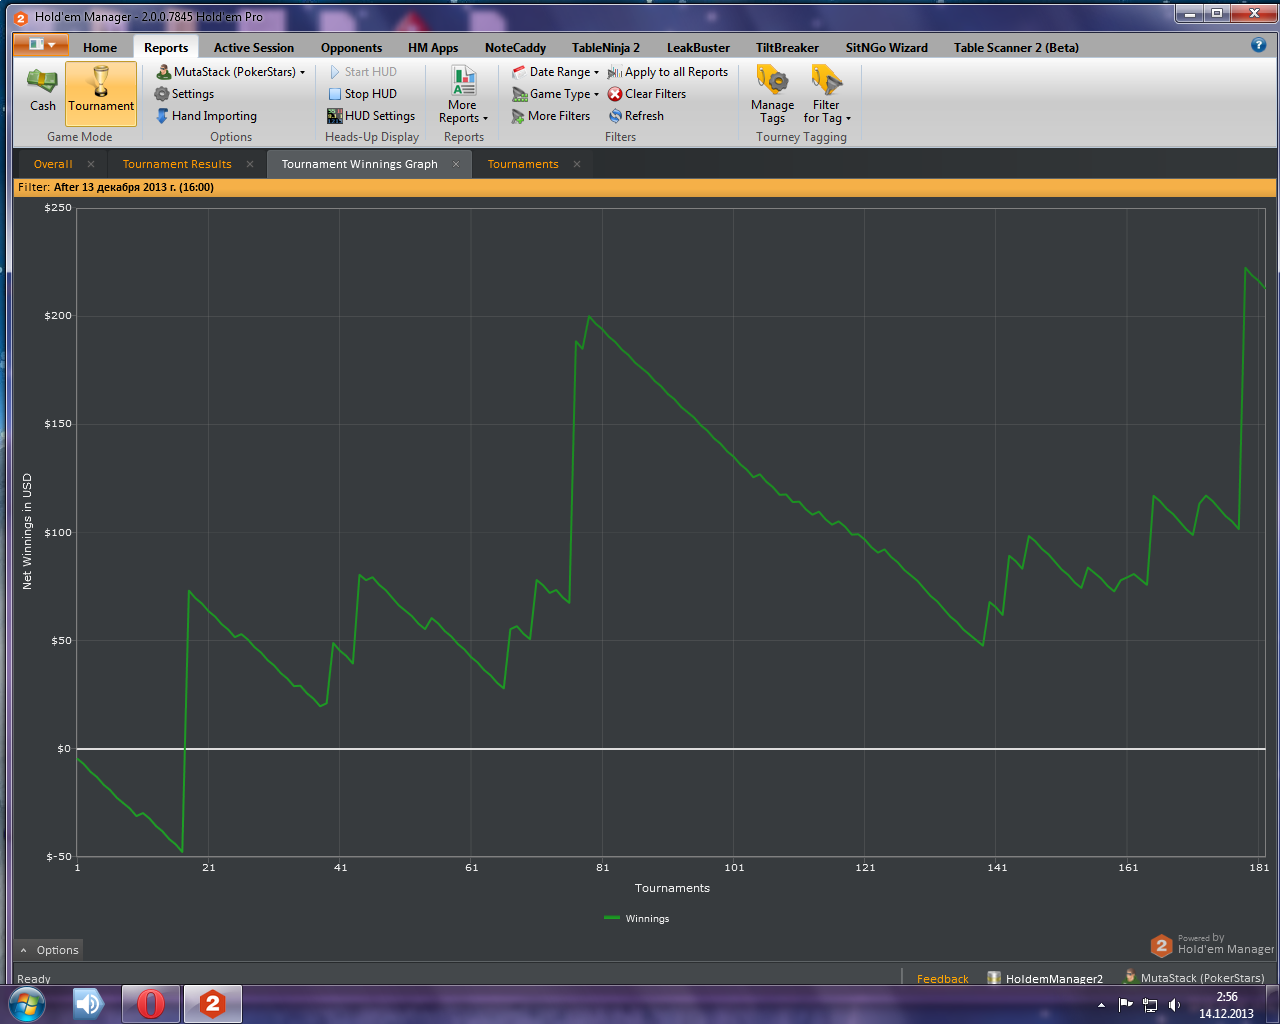
Task: Open Opponents tab
Action: click(351, 47)
